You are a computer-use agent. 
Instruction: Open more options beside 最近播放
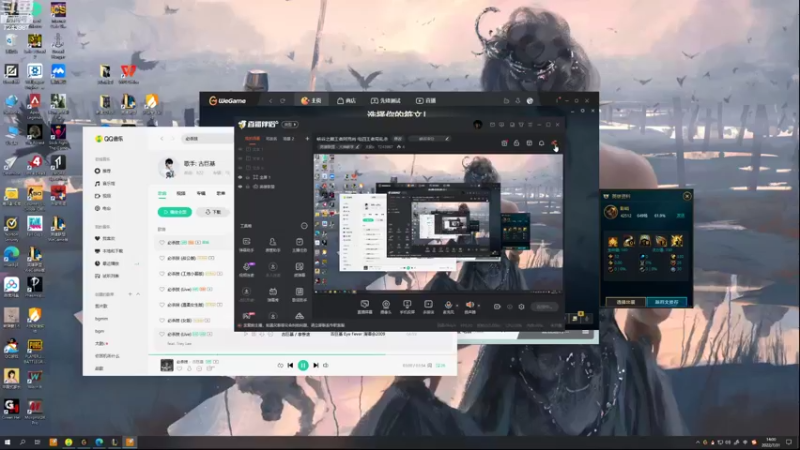(x=137, y=264)
